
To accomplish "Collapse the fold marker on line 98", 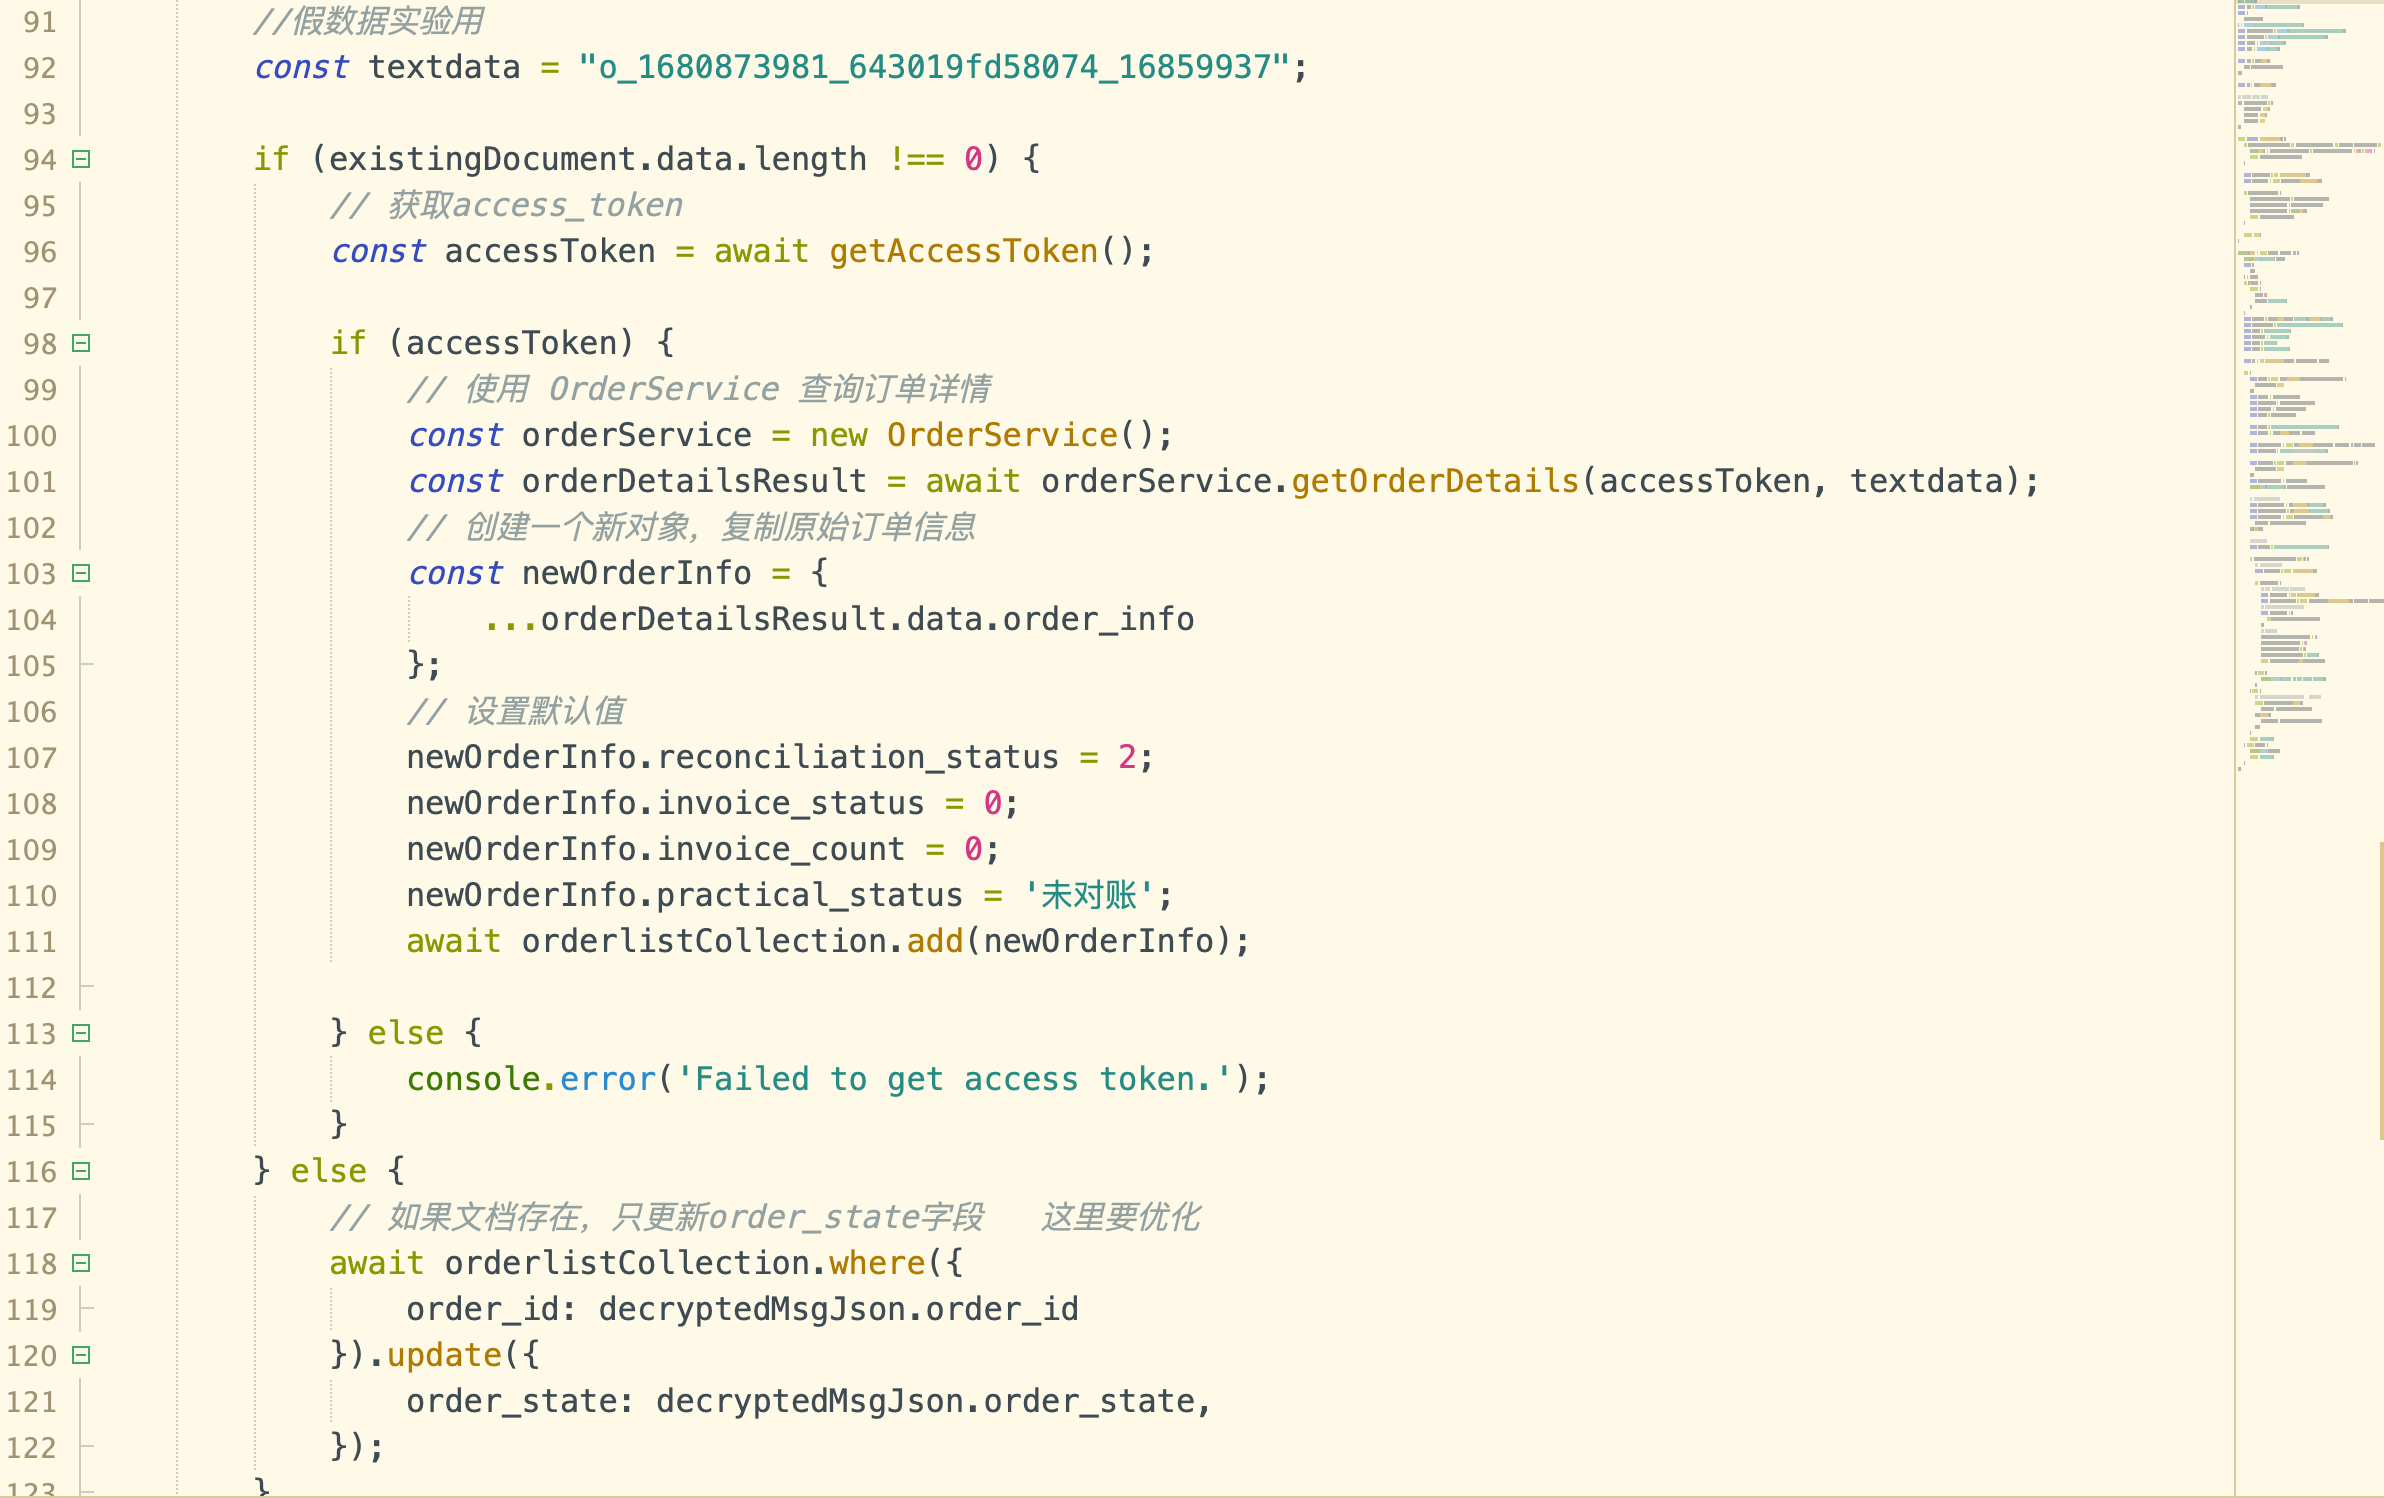I will (82, 343).
